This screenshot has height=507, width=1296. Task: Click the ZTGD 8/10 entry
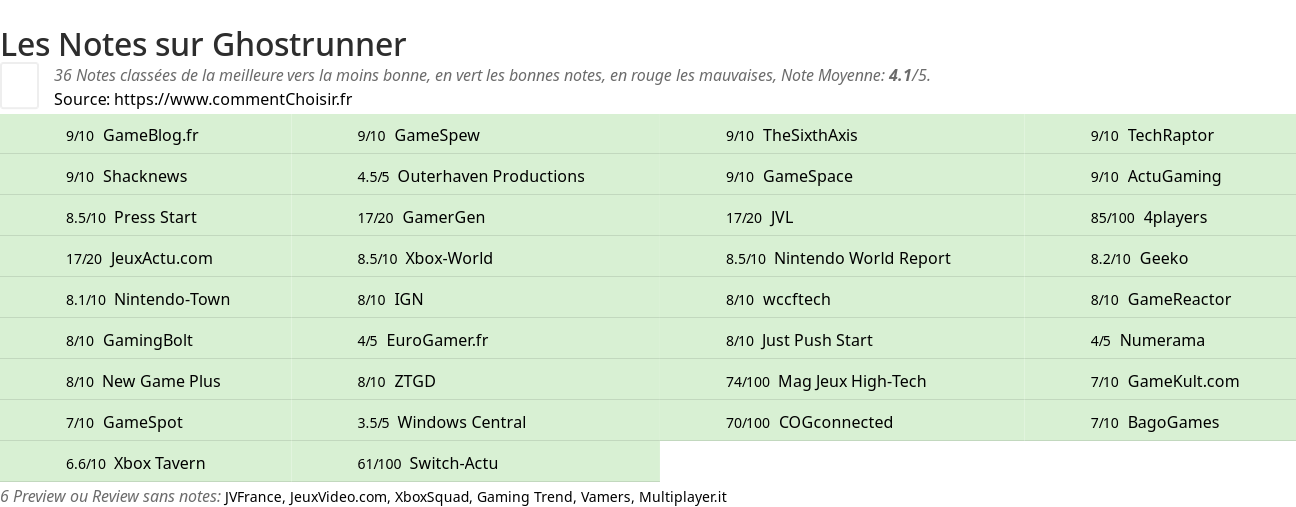click(x=396, y=381)
